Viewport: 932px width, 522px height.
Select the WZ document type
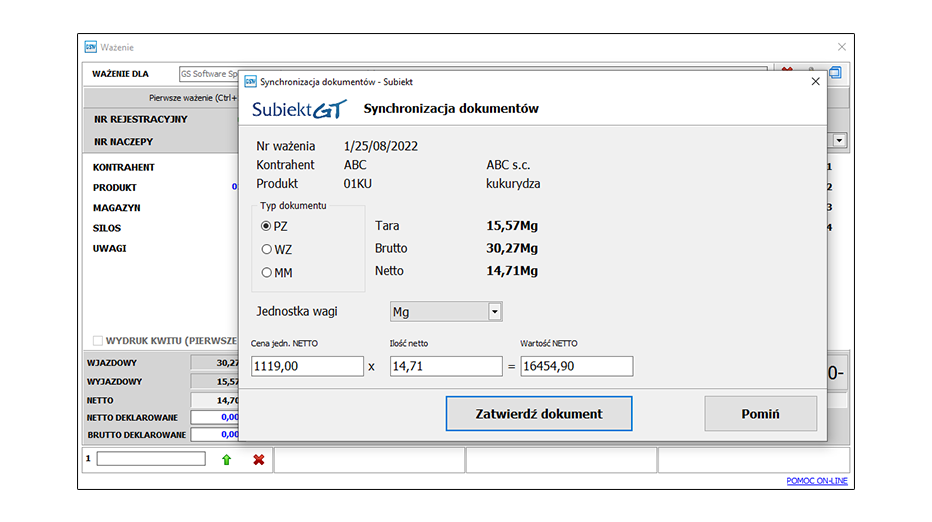click(267, 249)
